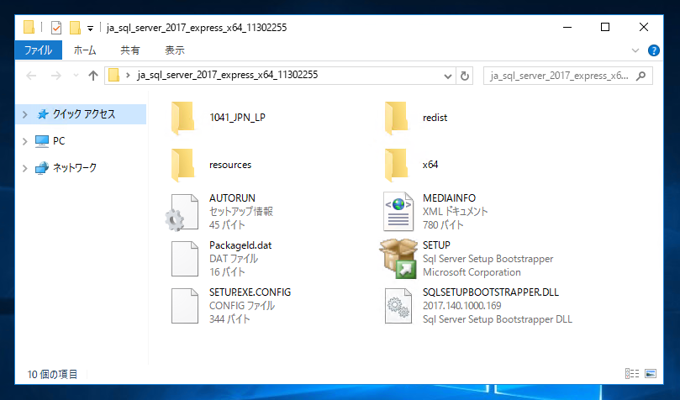Click the Network icon in the sidebar
The height and width of the screenshot is (400, 680).
point(42,168)
